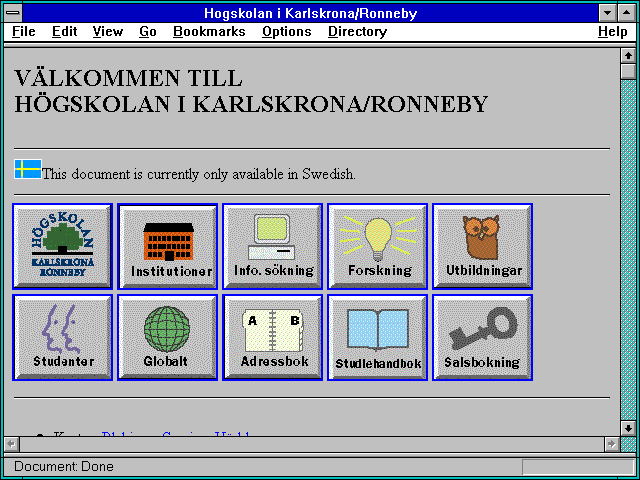Click the Swedish flag icon
This screenshot has height=480, width=640.
point(28,169)
